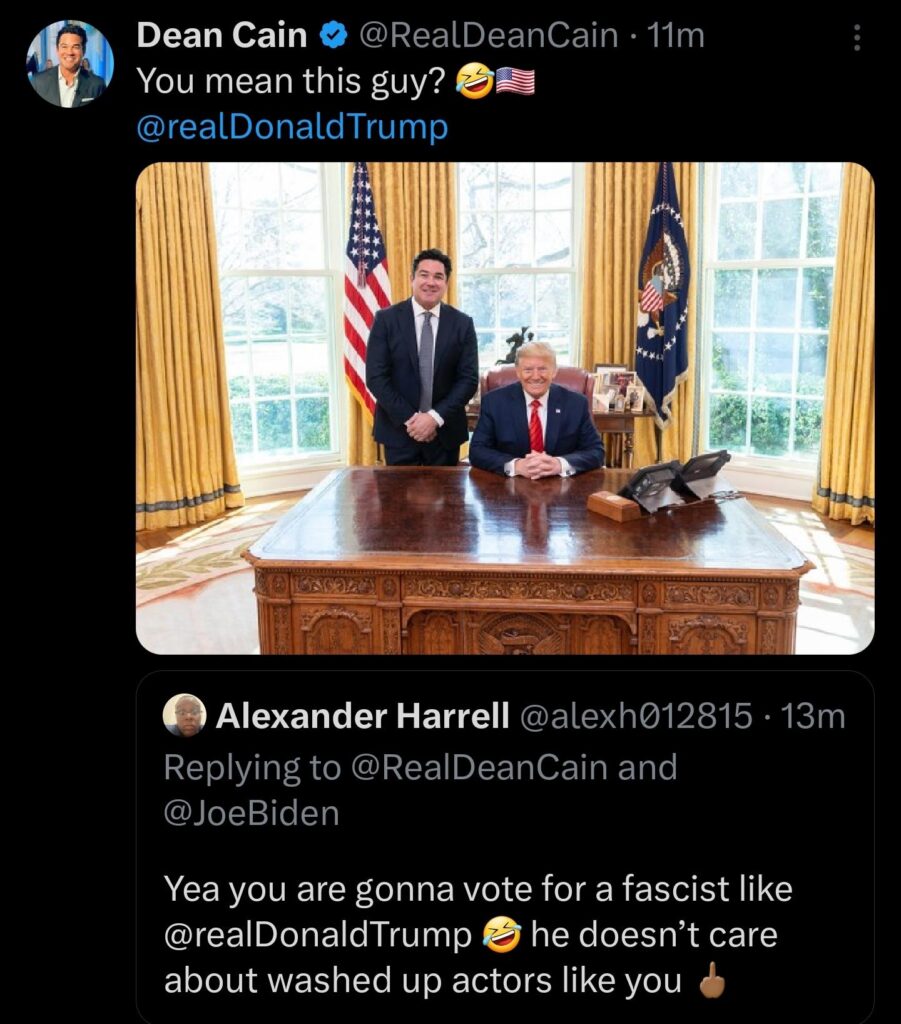The height and width of the screenshot is (1024, 901).
Task: Click the middle finger emoji in quoted tweet
Action: [x=712, y=980]
